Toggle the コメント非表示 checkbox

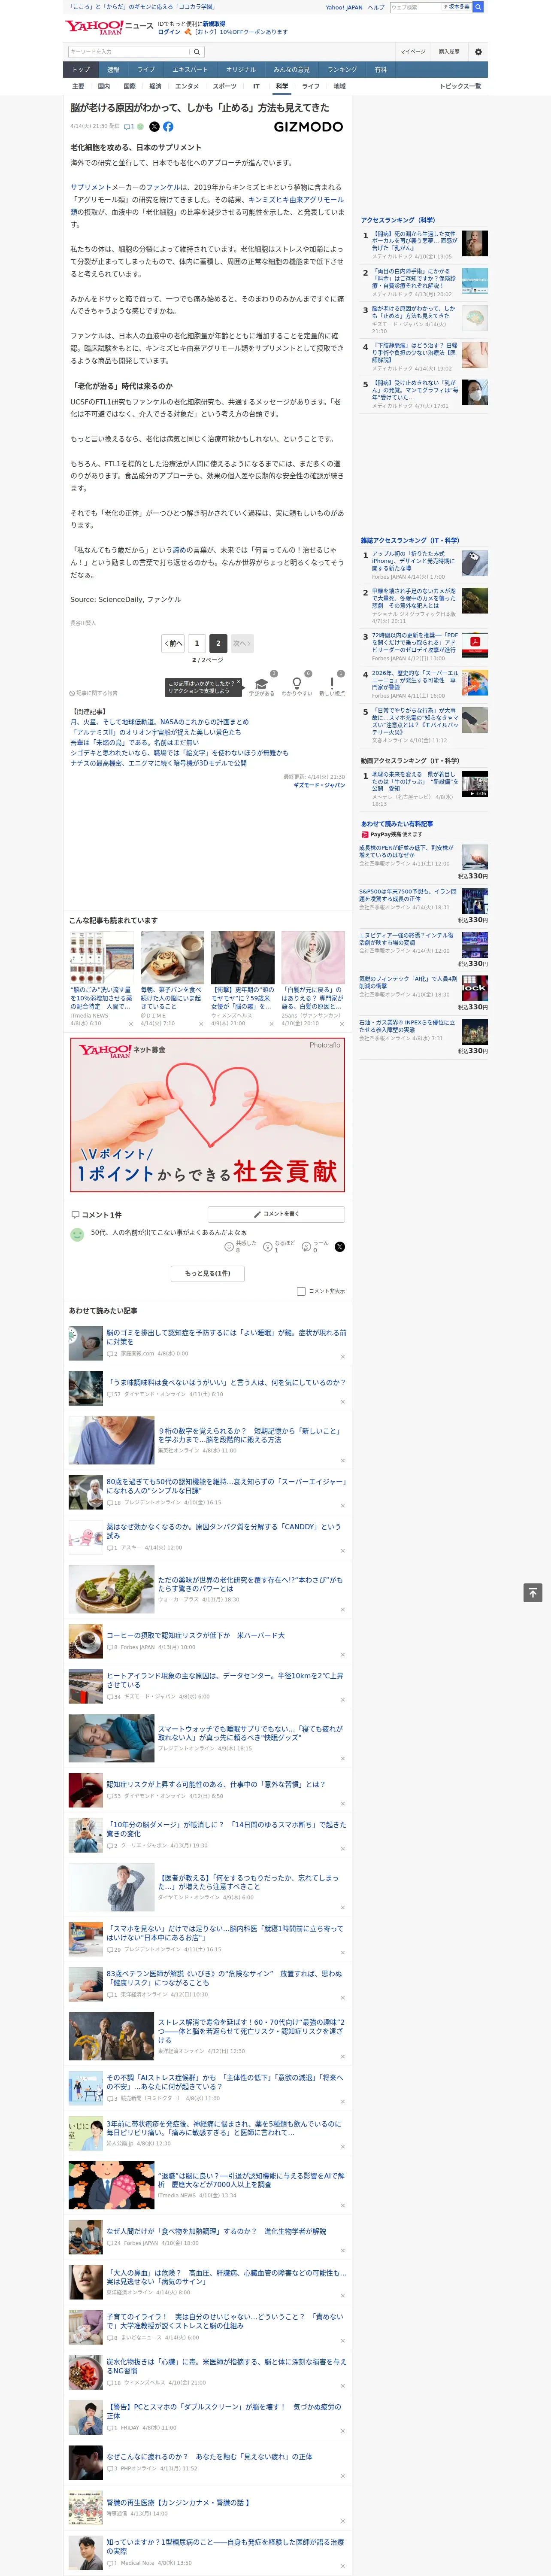tap(301, 1291)
